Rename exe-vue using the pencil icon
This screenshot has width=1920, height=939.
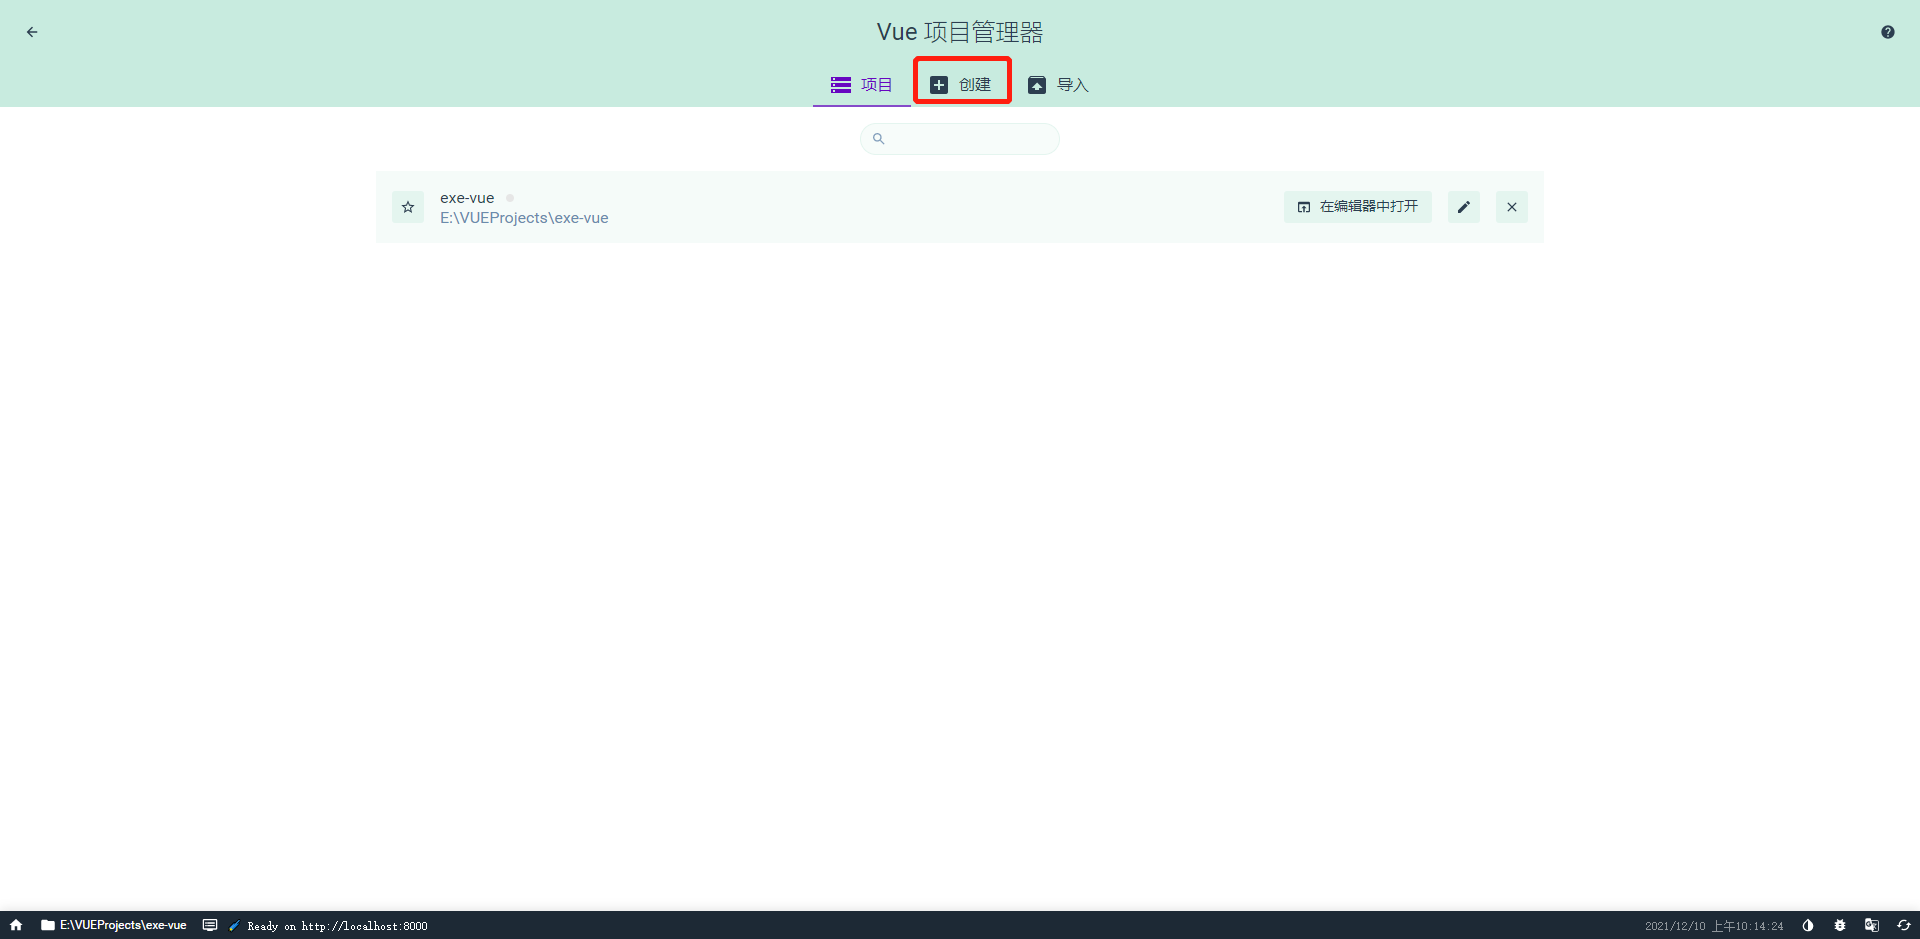point(1464,207)
